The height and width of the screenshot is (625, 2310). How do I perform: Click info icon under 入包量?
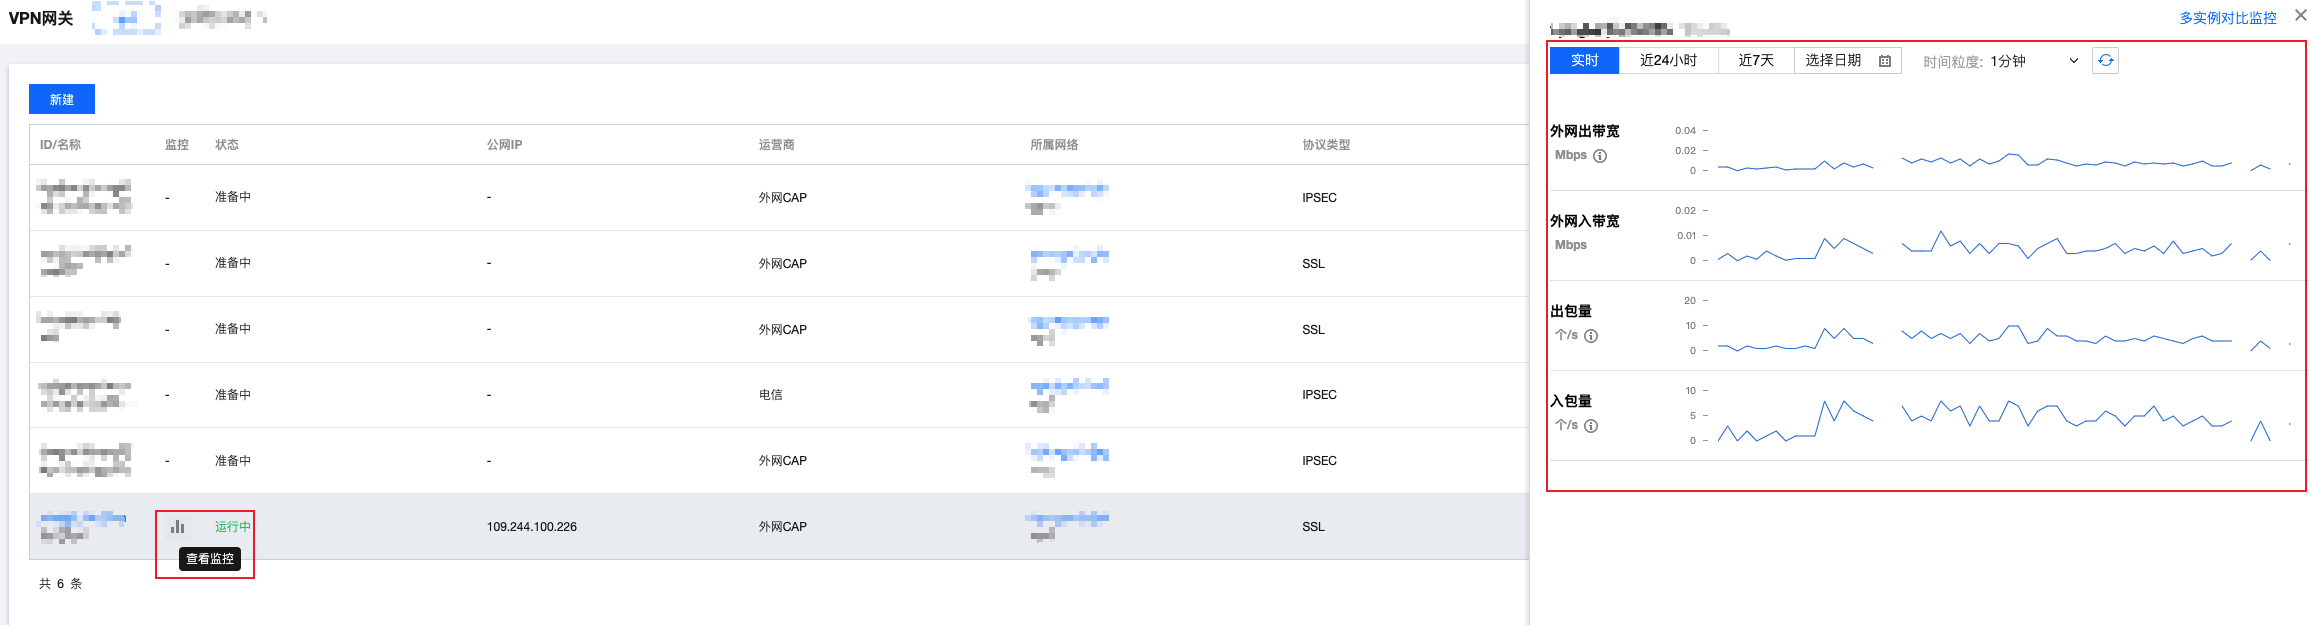[1591, 426]
